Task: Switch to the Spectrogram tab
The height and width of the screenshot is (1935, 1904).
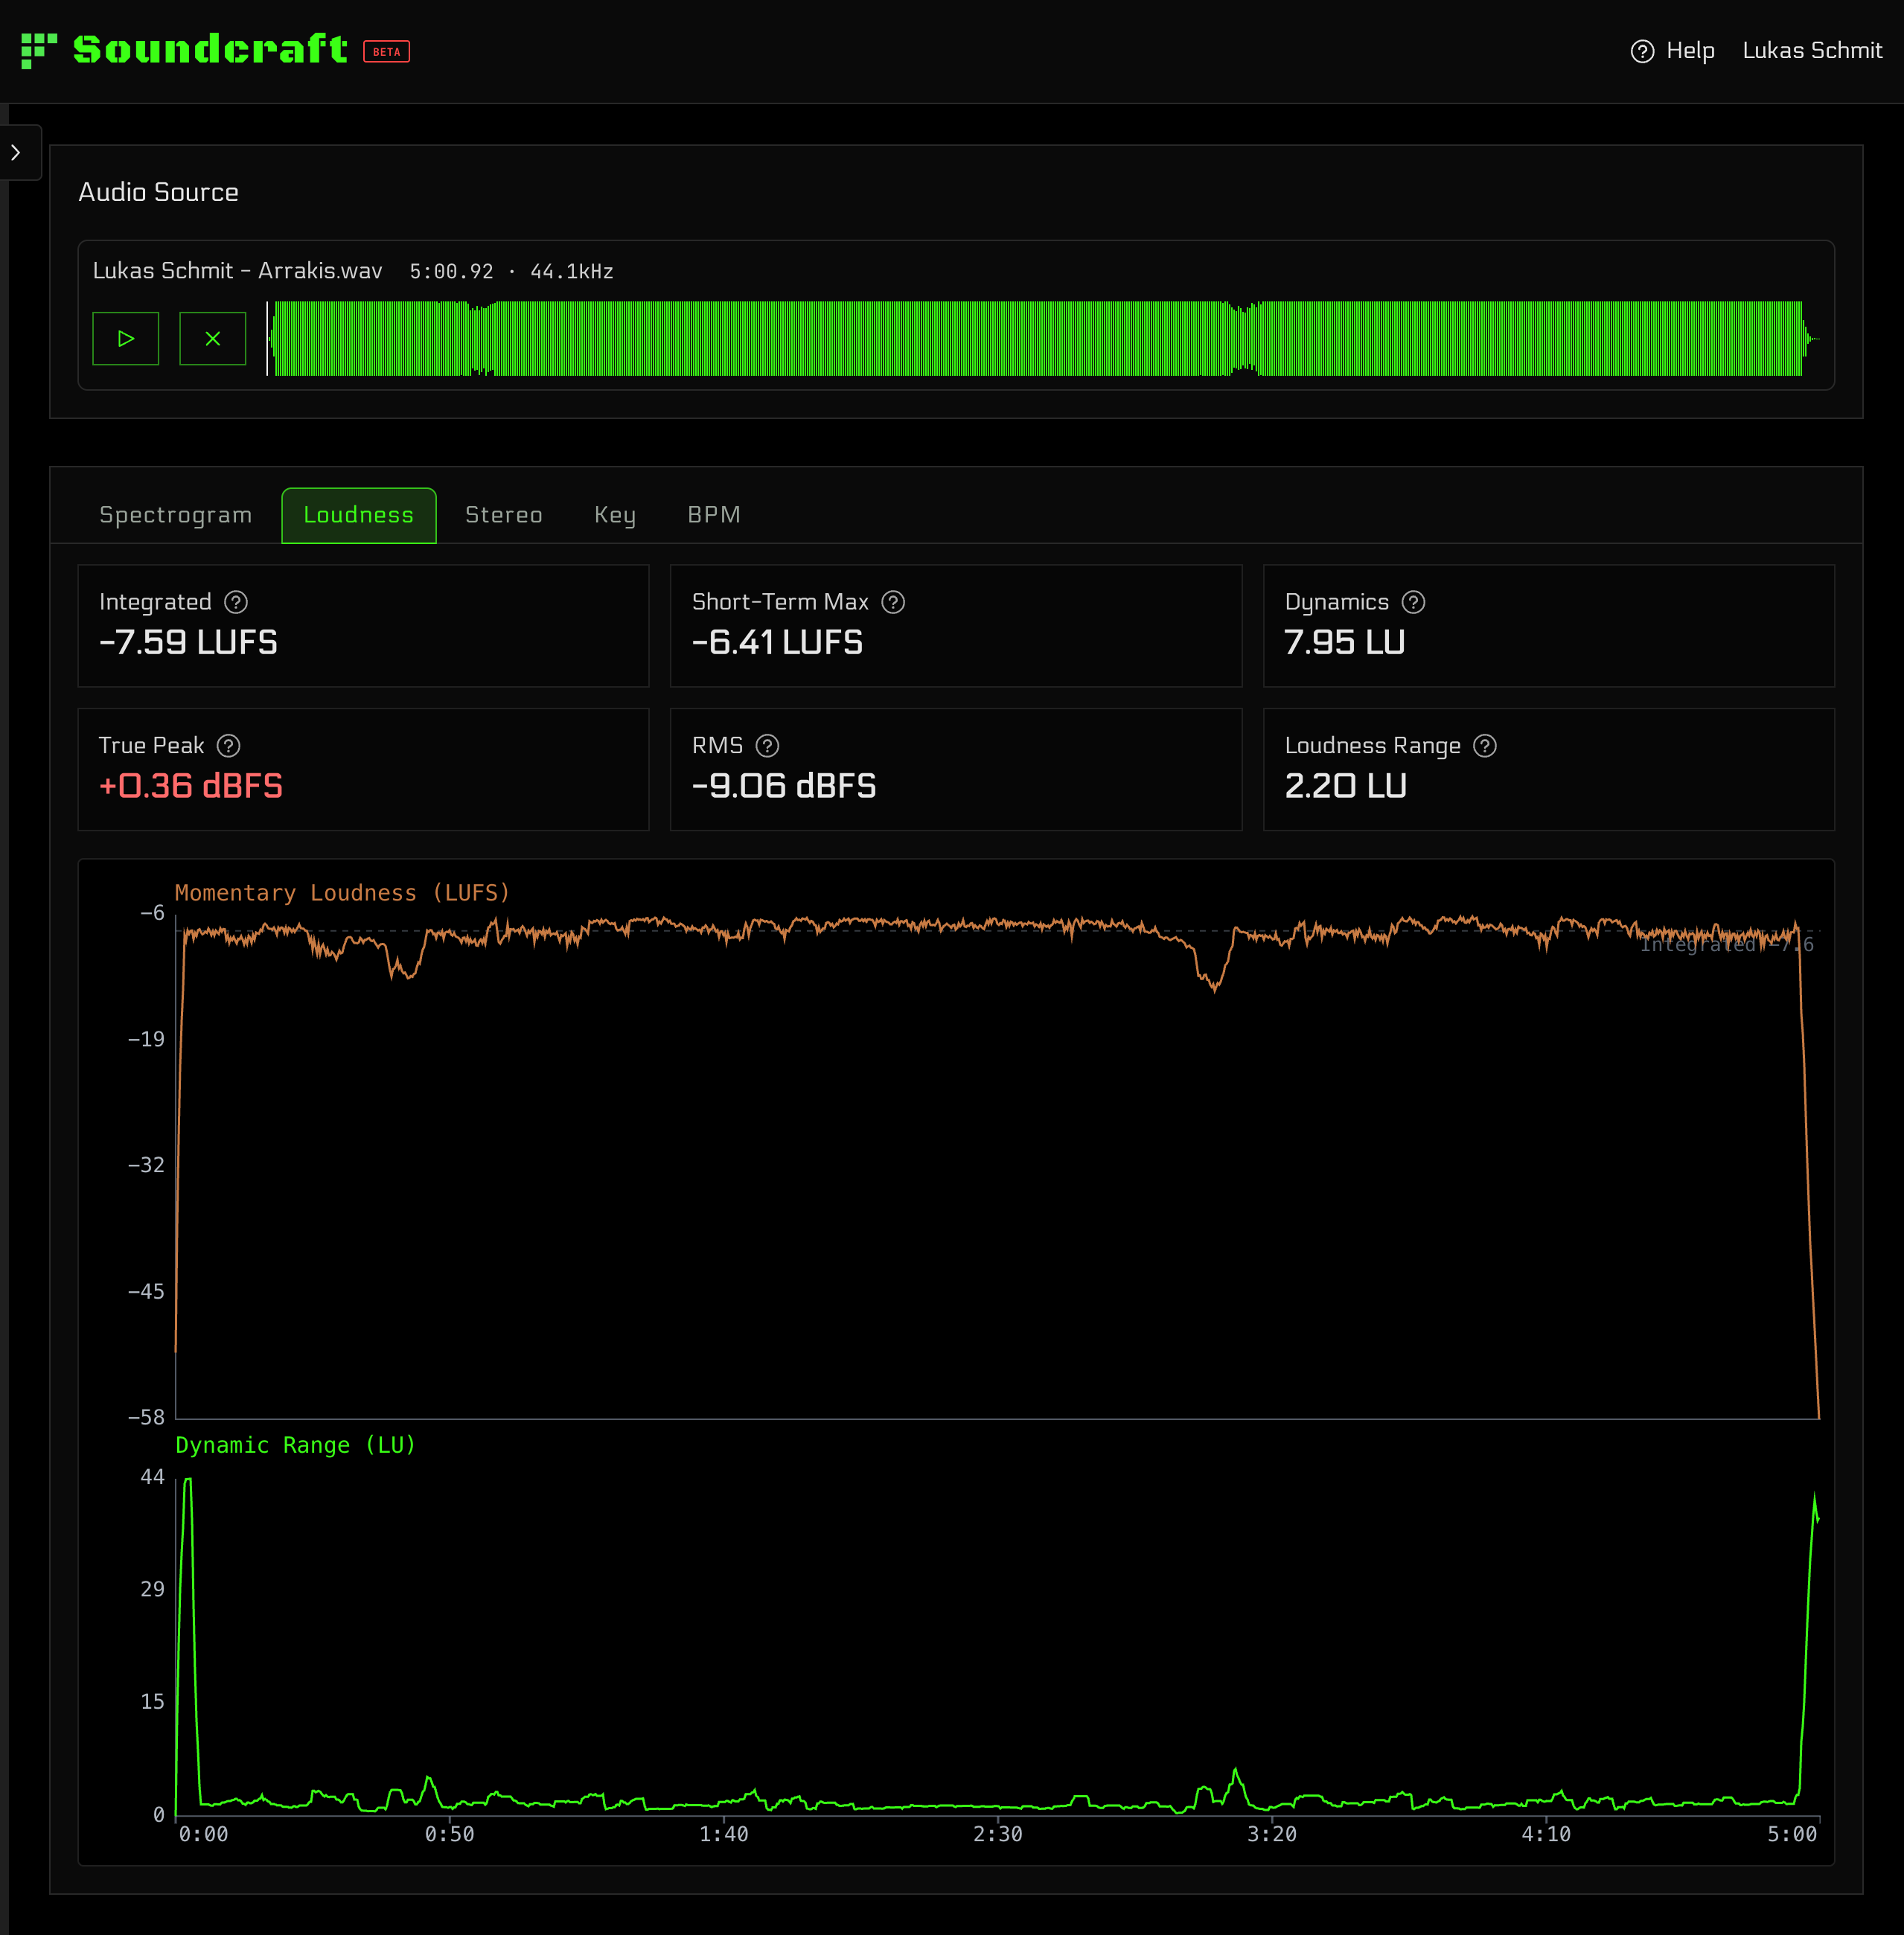Action: pos(175,515)
